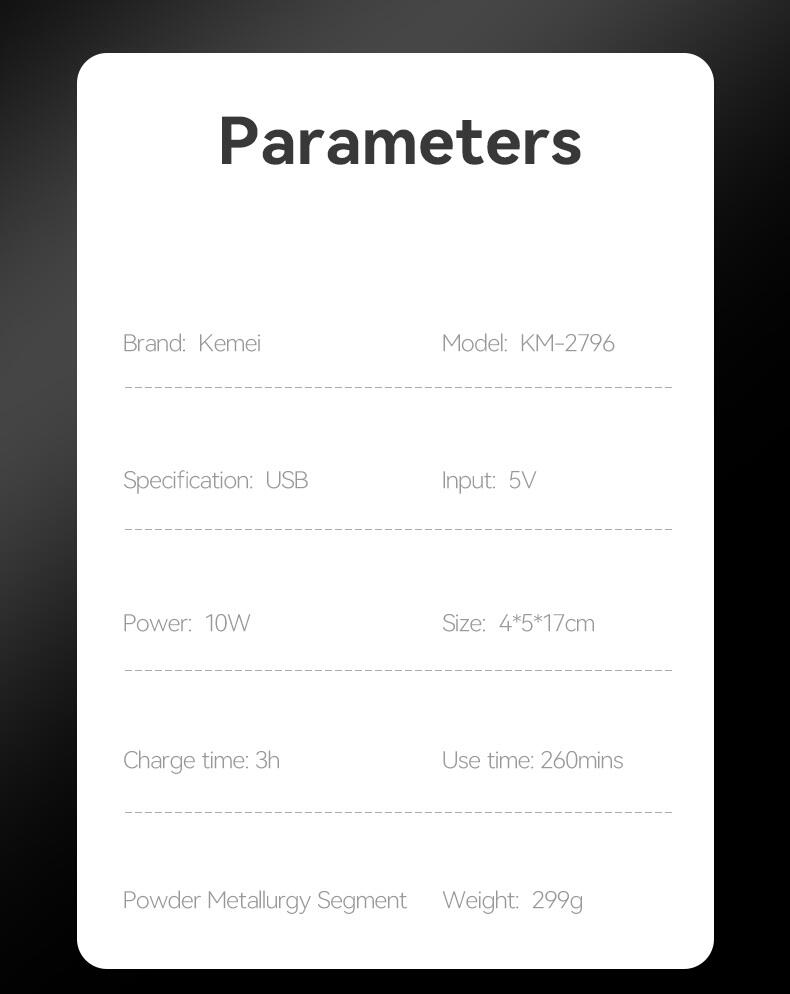Viewport: 790px width, 994px height.
Task: Click the dashed divider below the Brand row
Action: click(x=397, y=387)
